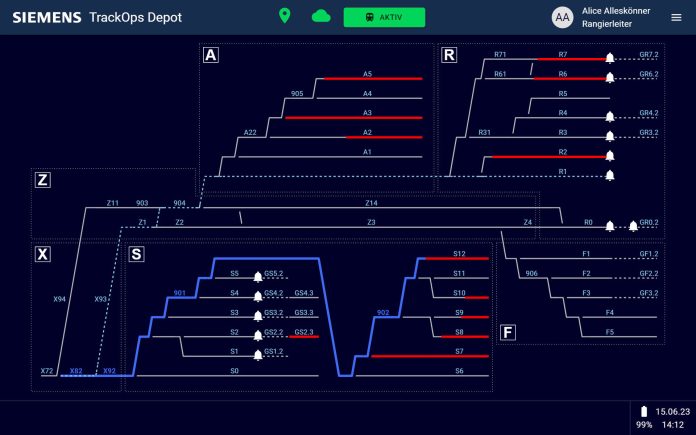Image resolution: width=696 pixels, height=435 pixels.
Task: Click track label S11
Action: coord(459,273)
